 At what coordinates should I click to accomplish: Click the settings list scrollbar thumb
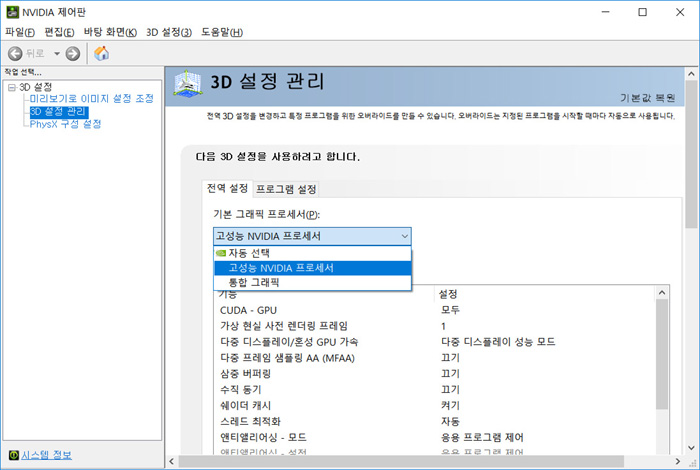pos(662,354)
